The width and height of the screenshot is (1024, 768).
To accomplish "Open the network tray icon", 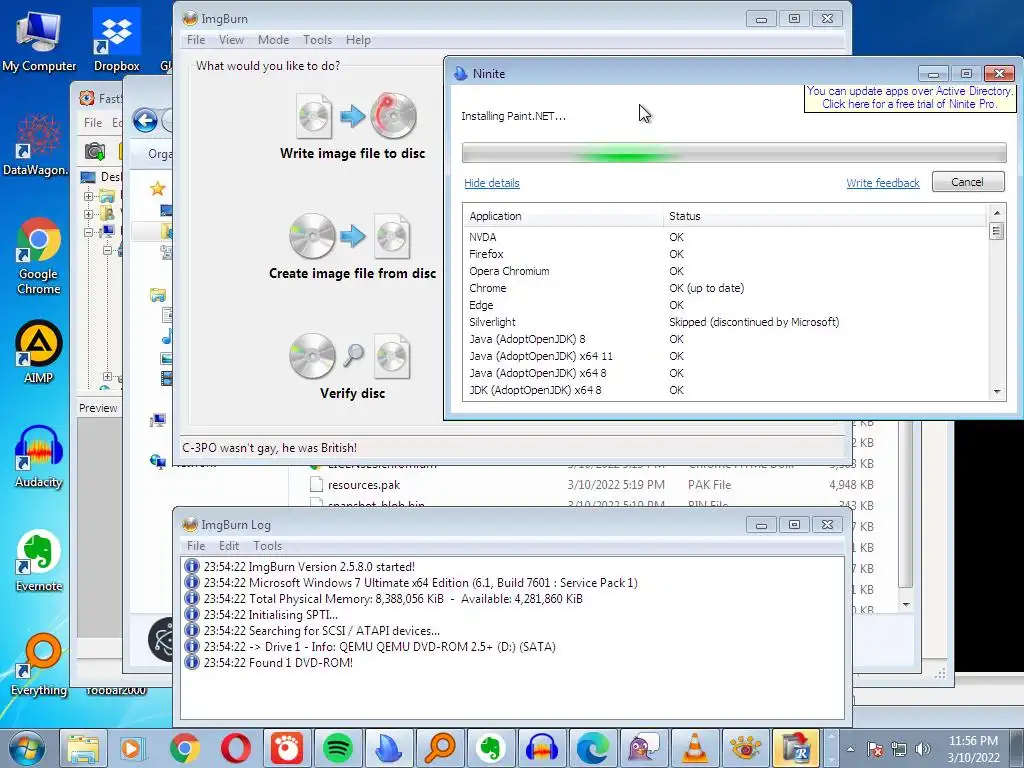I will pos(899,749).
